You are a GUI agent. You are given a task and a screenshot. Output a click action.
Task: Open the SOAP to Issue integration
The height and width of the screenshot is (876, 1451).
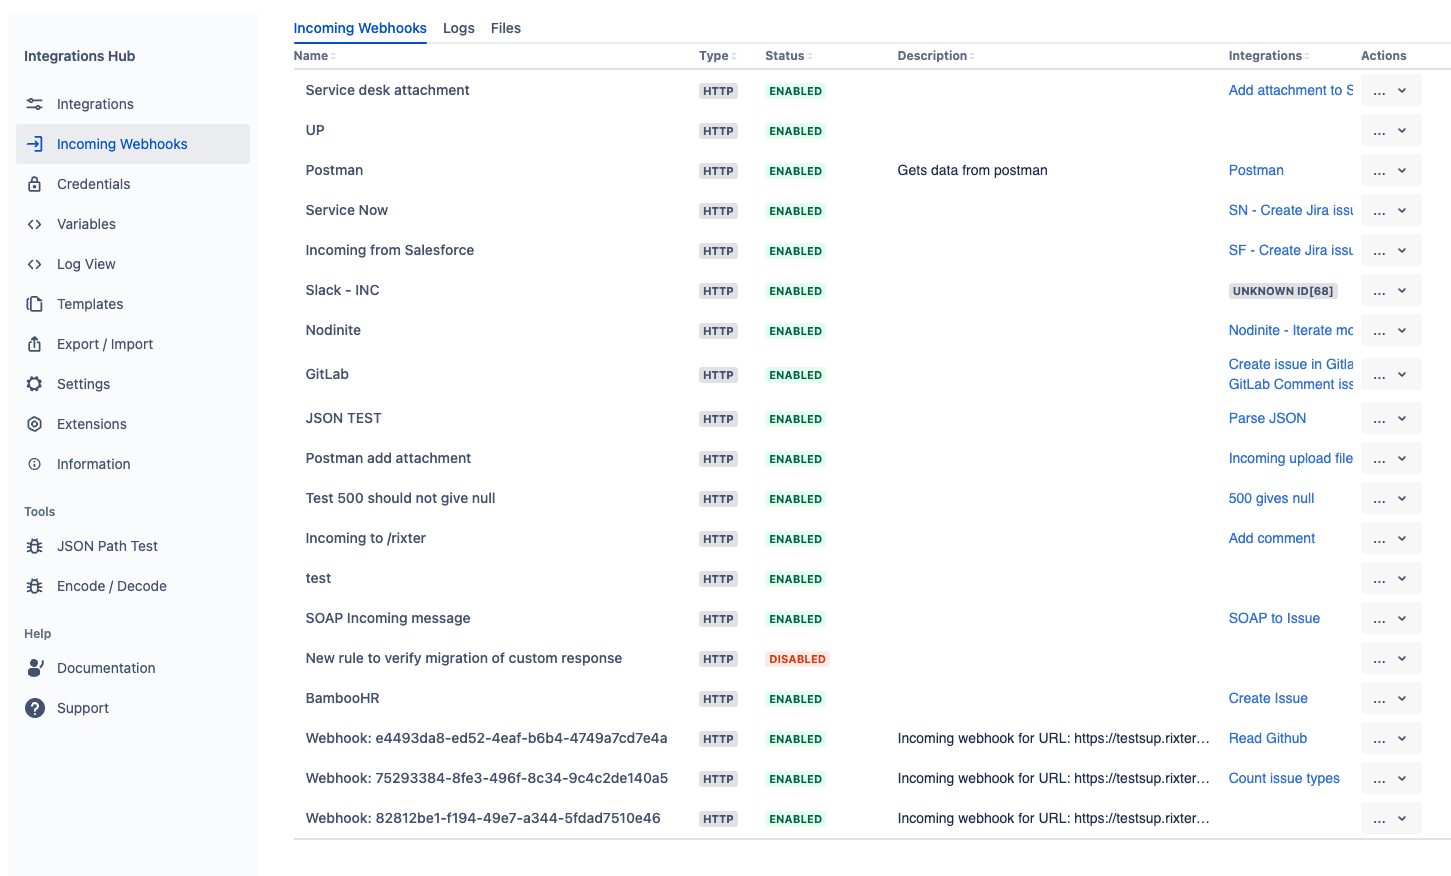point(1274,618)
